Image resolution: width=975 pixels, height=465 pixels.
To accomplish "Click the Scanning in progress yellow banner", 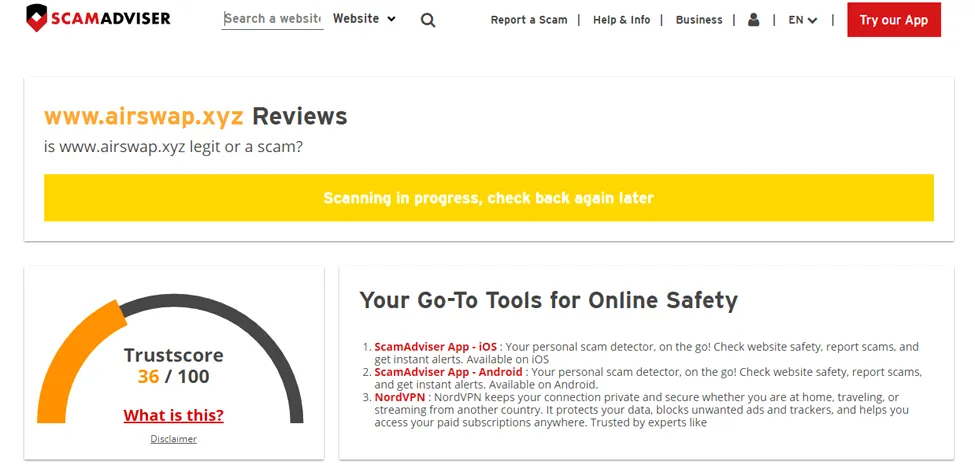I will [x=489, y=198].
